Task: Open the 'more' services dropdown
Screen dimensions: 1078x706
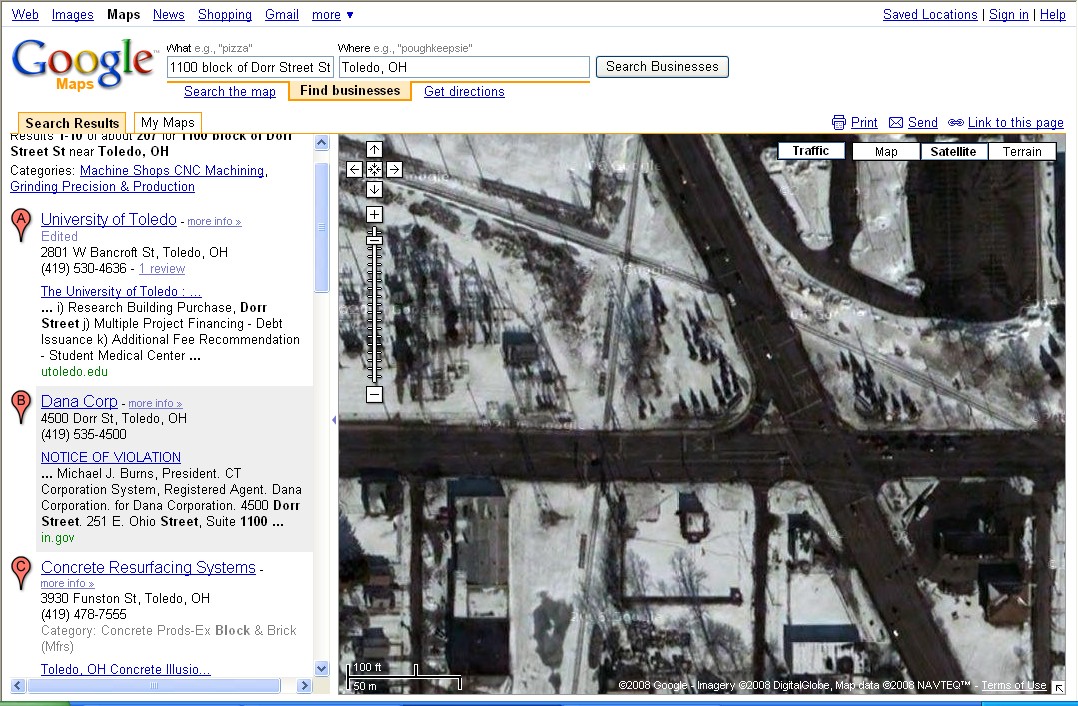Action: point(332,15)
